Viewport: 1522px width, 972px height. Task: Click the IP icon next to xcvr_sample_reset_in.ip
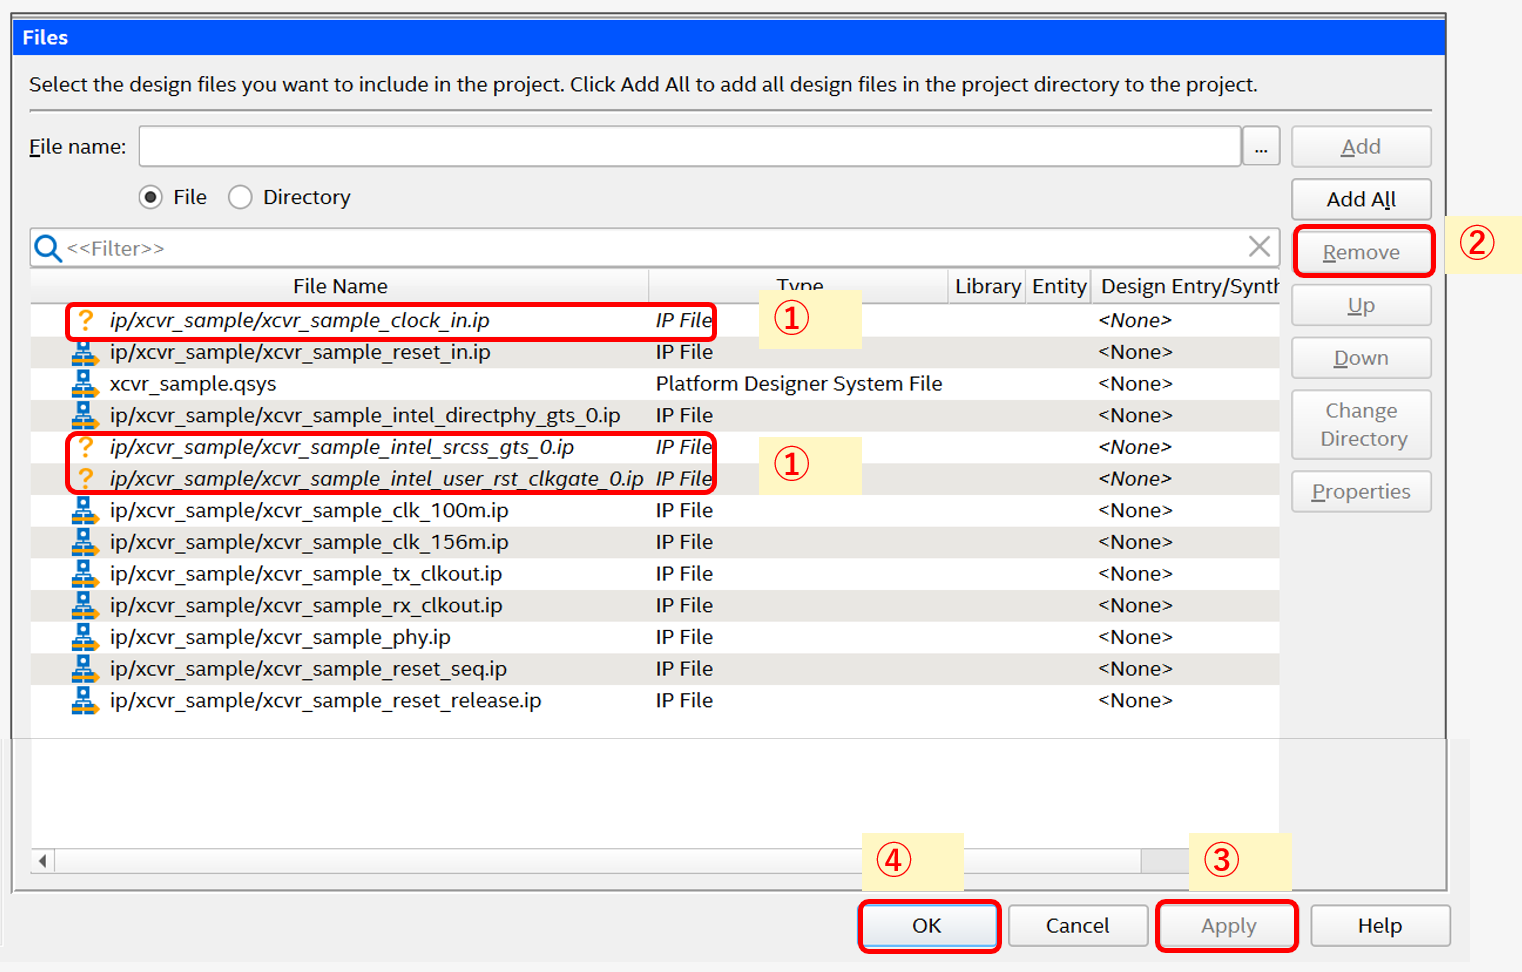click(85, 353)
